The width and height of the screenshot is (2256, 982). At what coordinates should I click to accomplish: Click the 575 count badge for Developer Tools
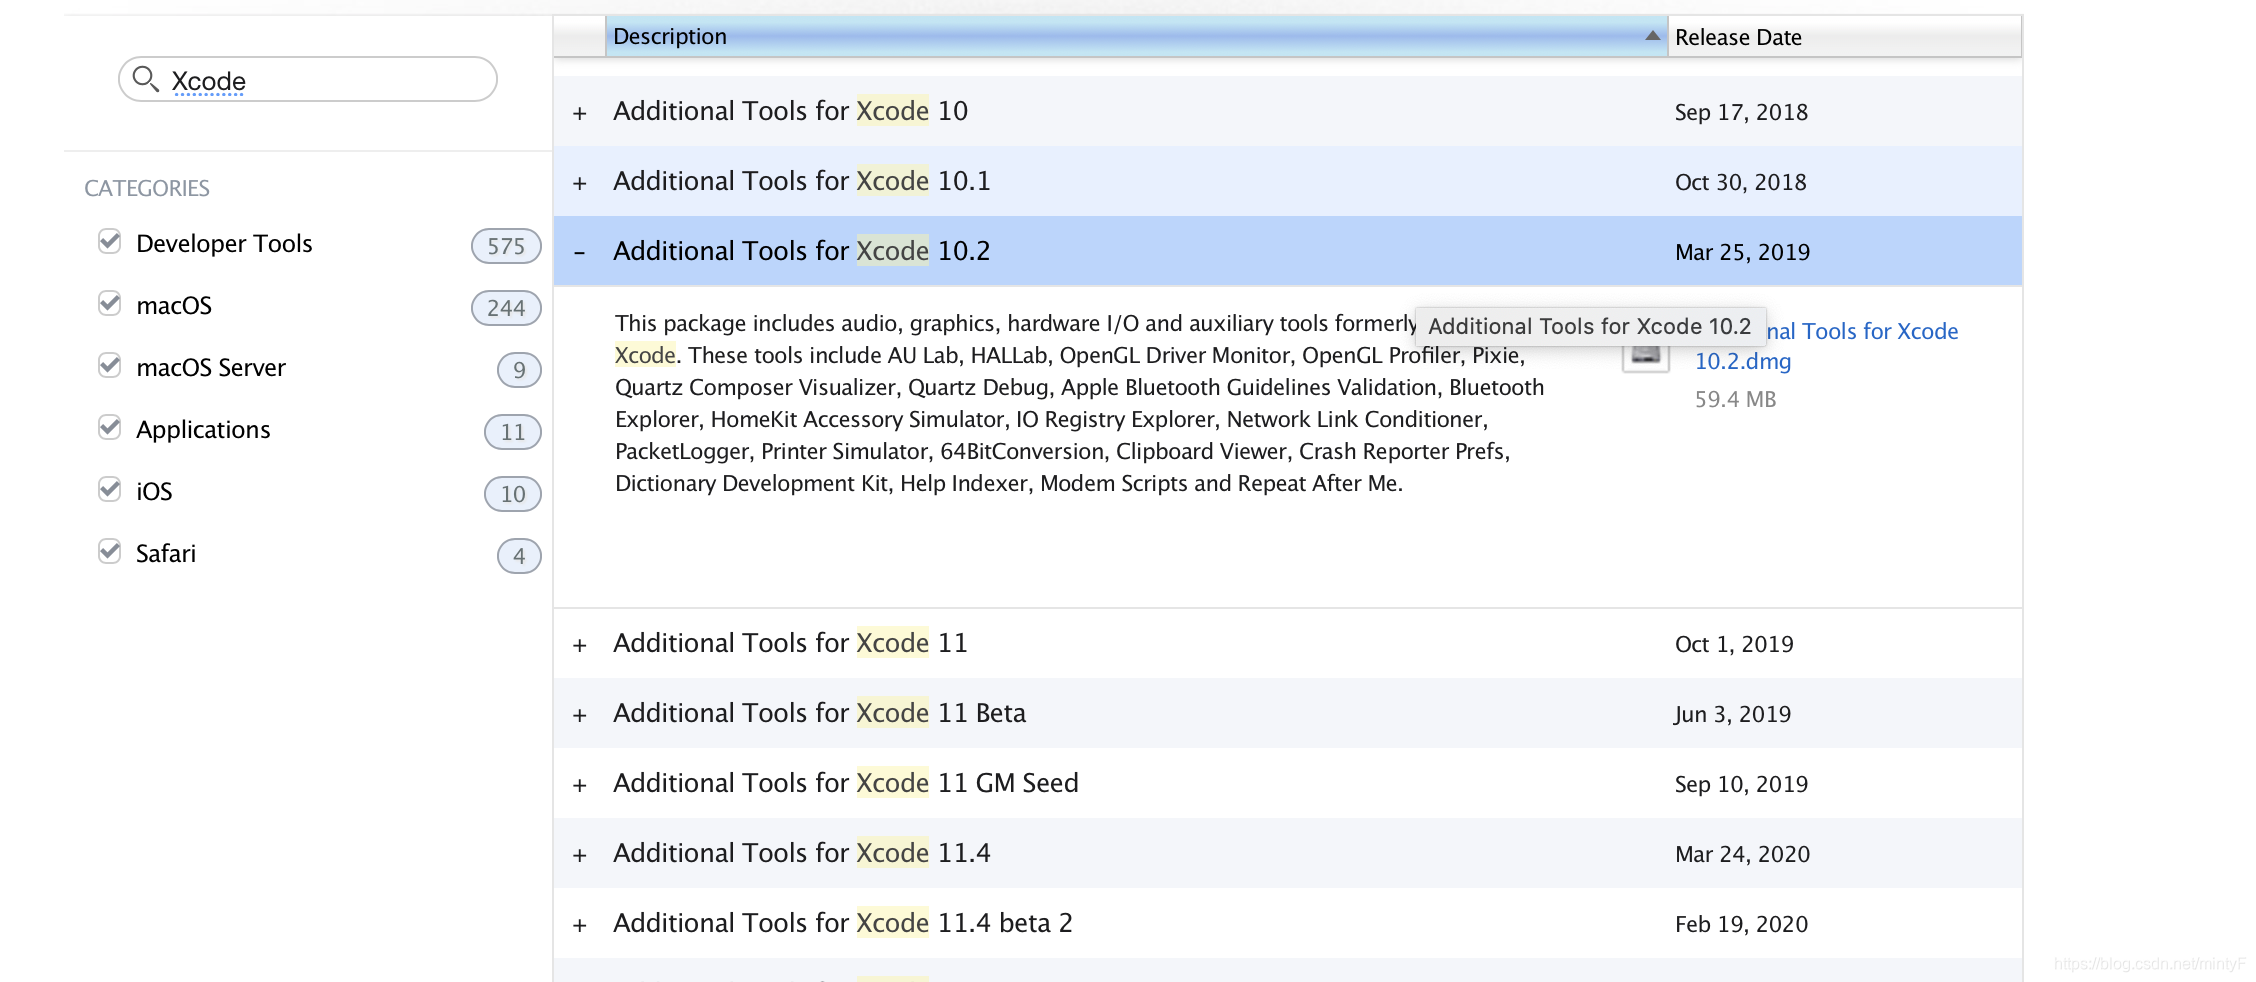506,246
